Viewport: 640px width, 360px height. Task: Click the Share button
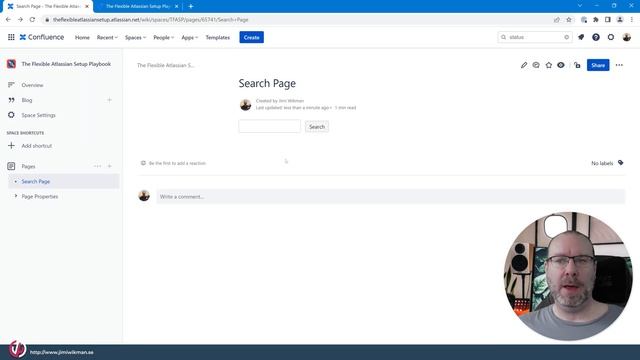point(598,65)
